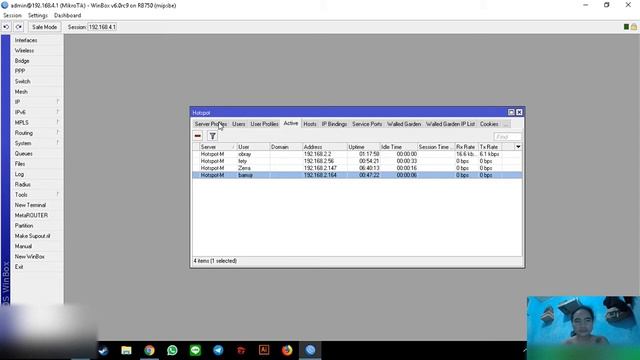
Task: Switch to the User Profiles tab
Action: click(264, 124)
